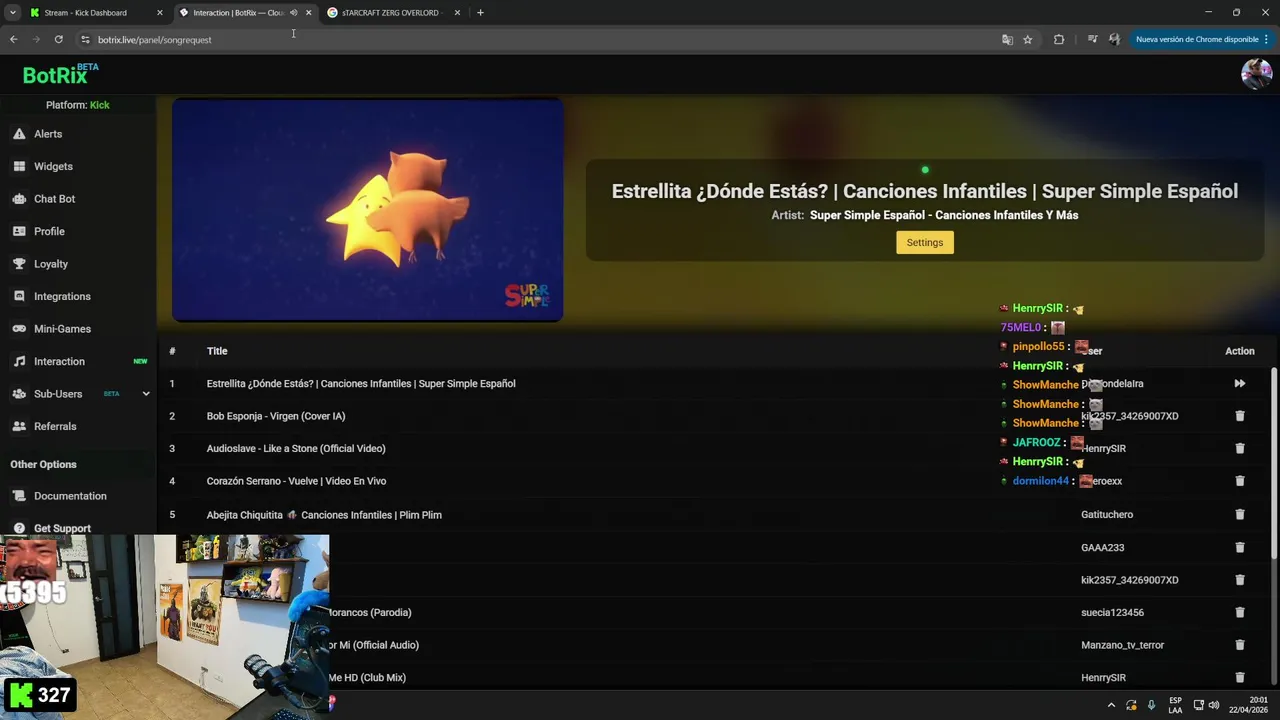View site information icon in address bar
Screen dimensions: 1280x720
click(85, 39)
